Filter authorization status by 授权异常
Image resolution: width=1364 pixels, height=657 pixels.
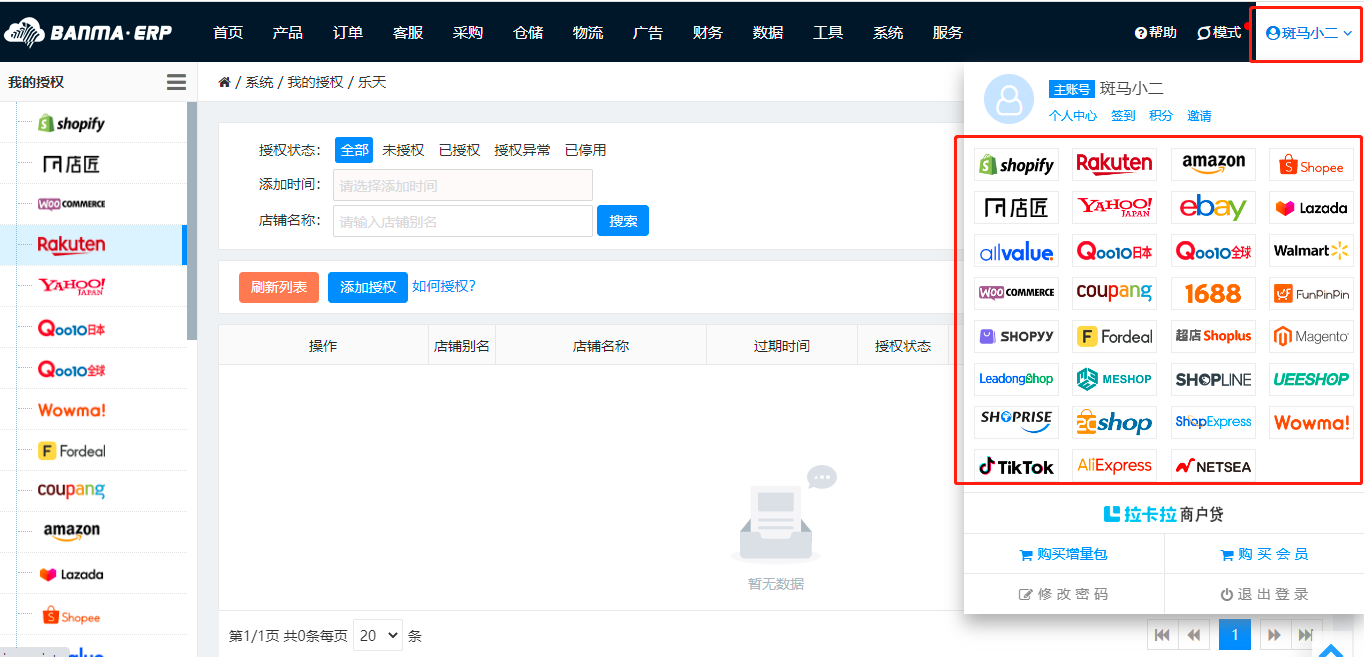click(522, 150)
